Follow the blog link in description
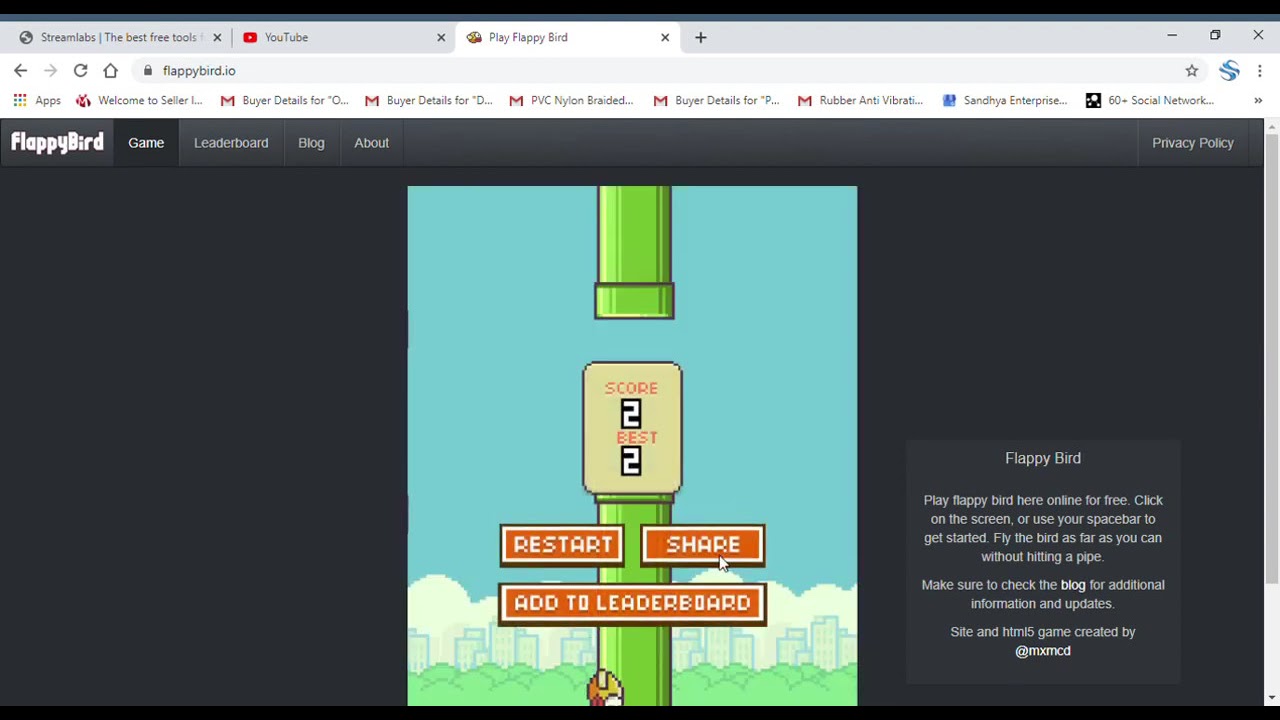The width and height of the screenshot is (1280, 720). point(1072,585)
